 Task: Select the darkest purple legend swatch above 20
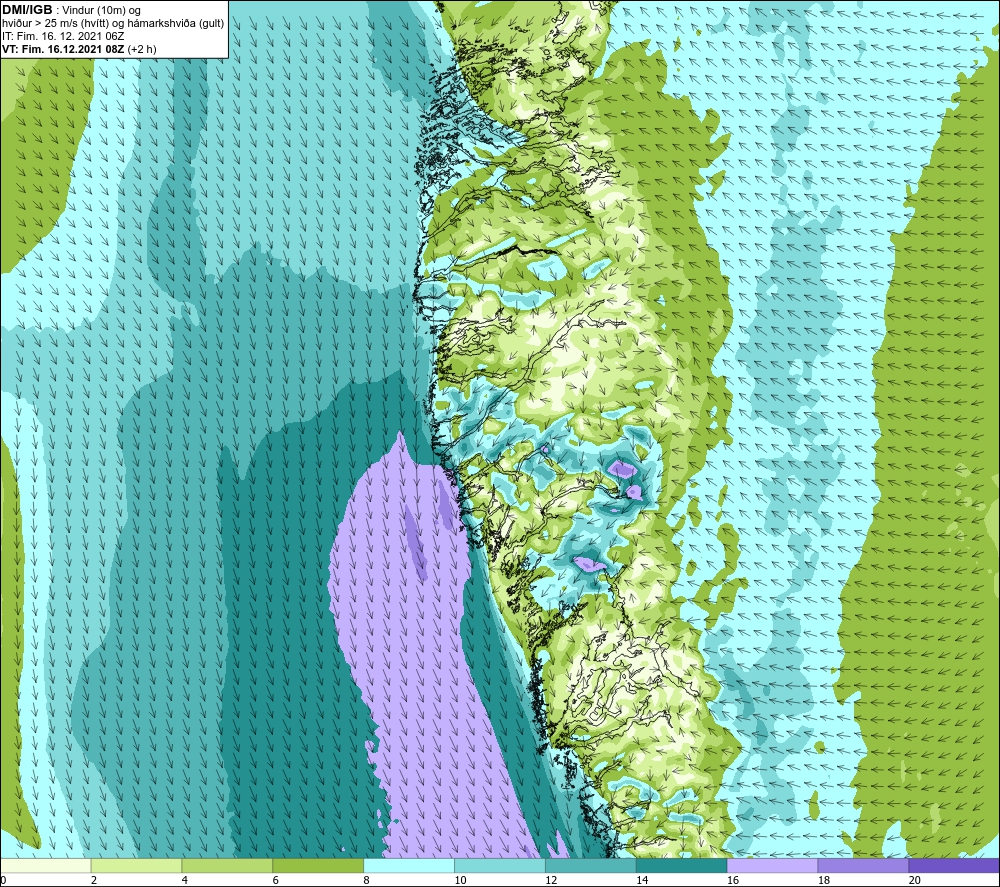[x=954, y=866]
